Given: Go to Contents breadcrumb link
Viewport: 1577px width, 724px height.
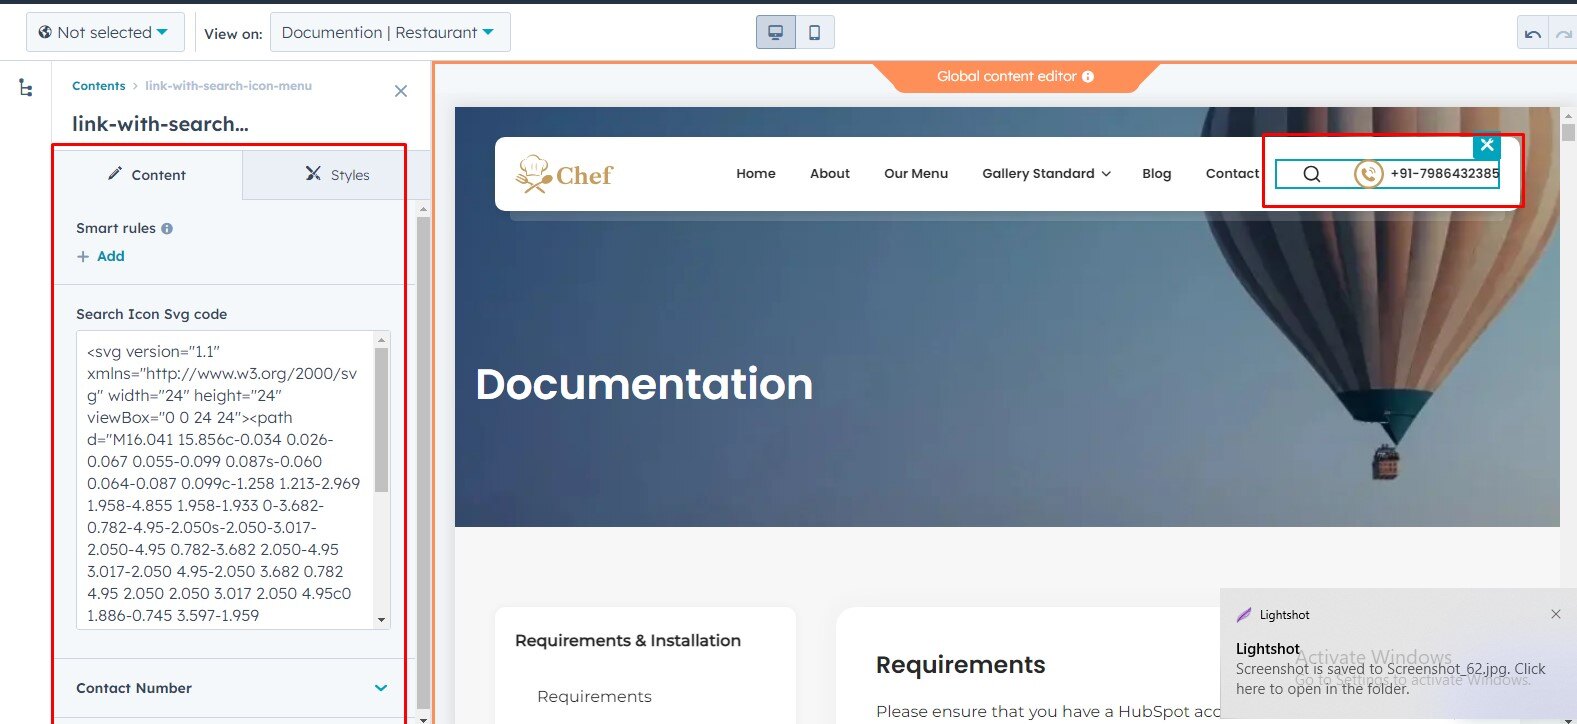Looking at the screenshot, I should [98, 86].
